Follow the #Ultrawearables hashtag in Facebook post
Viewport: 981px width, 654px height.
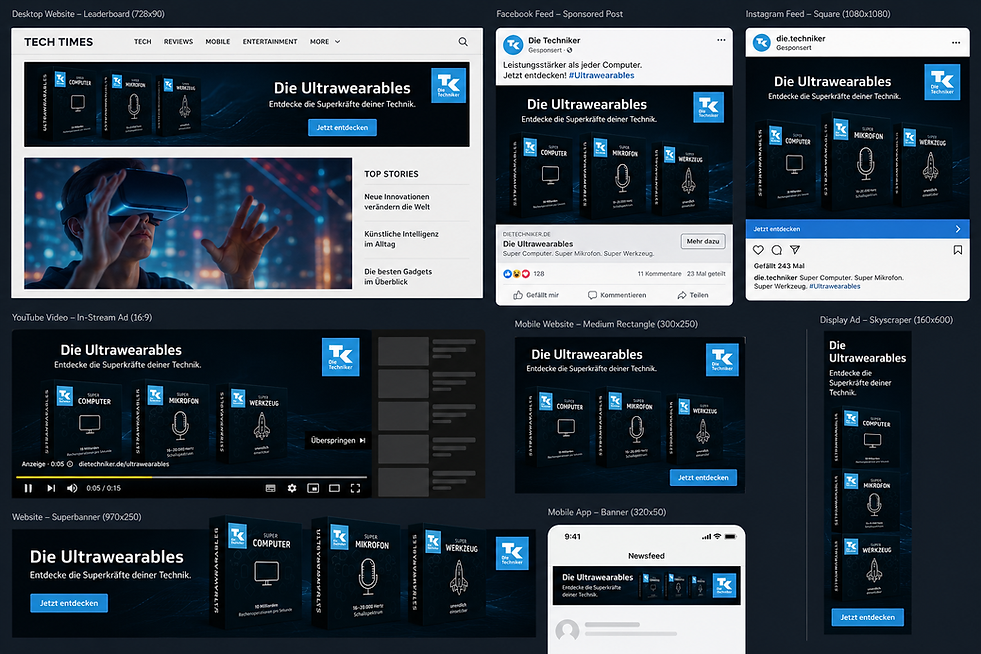point(601,75)
